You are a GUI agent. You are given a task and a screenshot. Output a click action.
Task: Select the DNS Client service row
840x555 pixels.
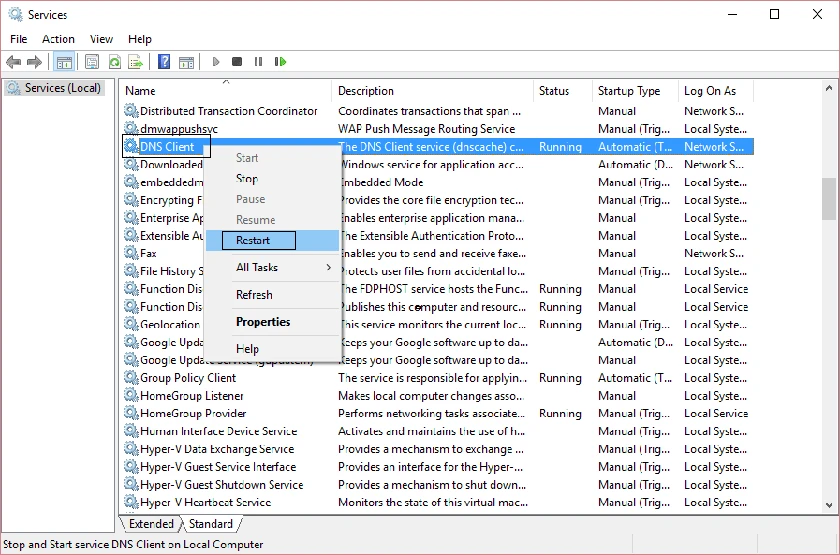pos(438,146)
